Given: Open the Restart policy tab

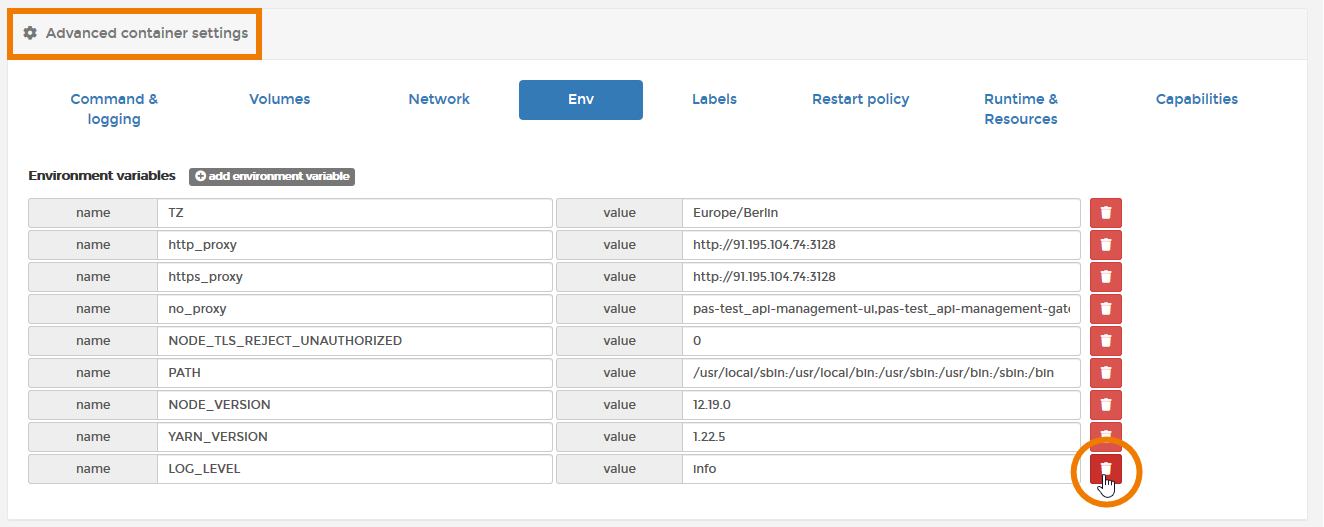Looking at the screenshot, I should coord(860,99).
